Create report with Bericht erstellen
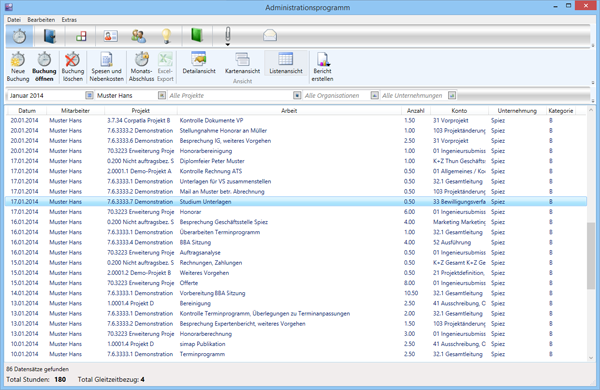Screen dimensions: 600x390 coord(322,67)
